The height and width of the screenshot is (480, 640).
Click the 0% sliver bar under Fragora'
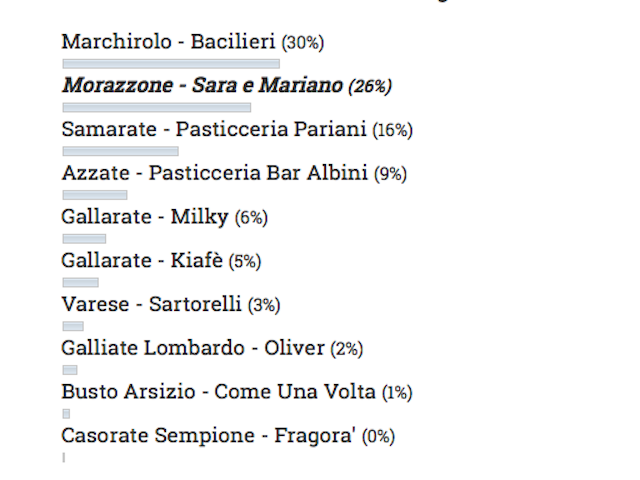click(x=64, y=458)
